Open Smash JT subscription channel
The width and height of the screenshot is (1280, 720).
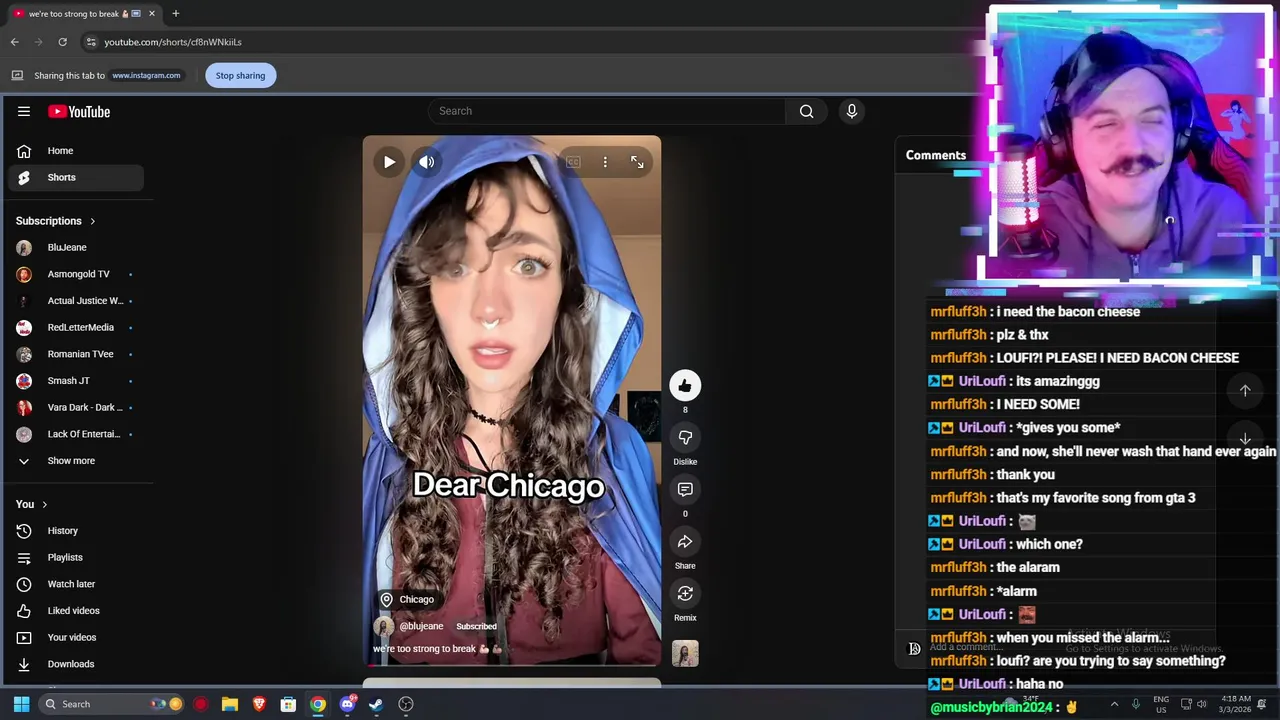pyautogui.click(x=76, y=381)
